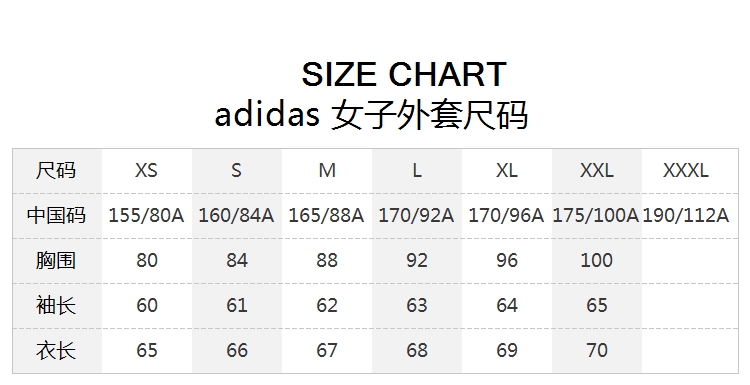Select the XS size column header
Viewport: 750px width, 385px height.
pos(146,170)
